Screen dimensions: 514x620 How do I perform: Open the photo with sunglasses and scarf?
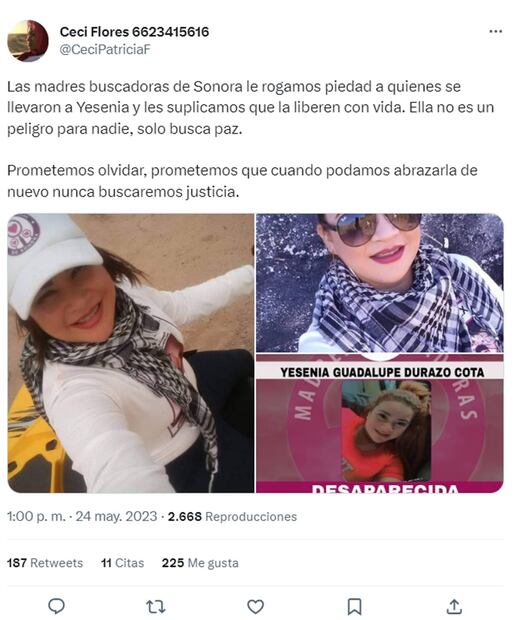[380, 283]
